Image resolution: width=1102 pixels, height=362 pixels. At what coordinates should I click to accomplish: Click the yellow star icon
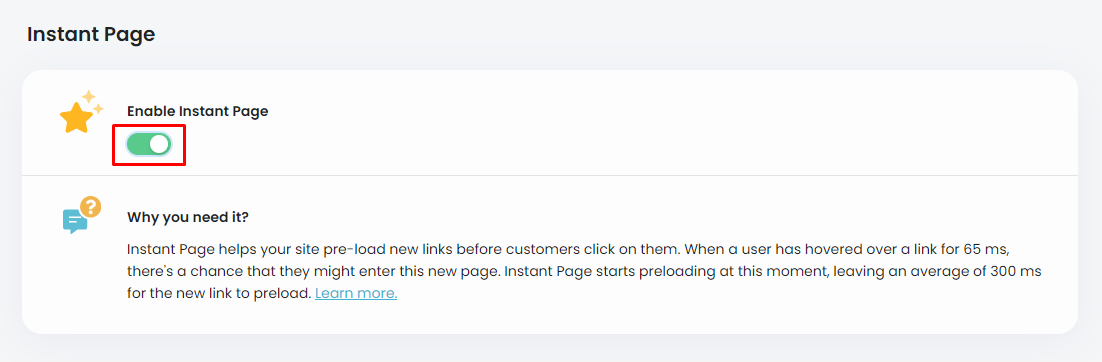(76, 119)
